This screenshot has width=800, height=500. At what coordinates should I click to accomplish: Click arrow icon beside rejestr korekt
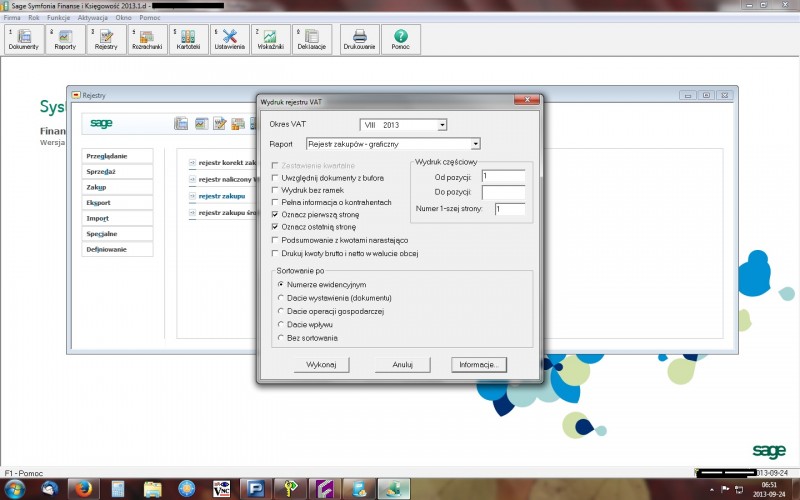tap(192, 163)
